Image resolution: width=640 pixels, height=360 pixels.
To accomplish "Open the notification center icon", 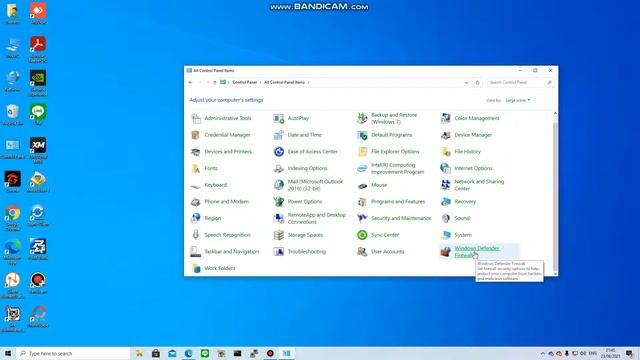I will click(629, 353).
